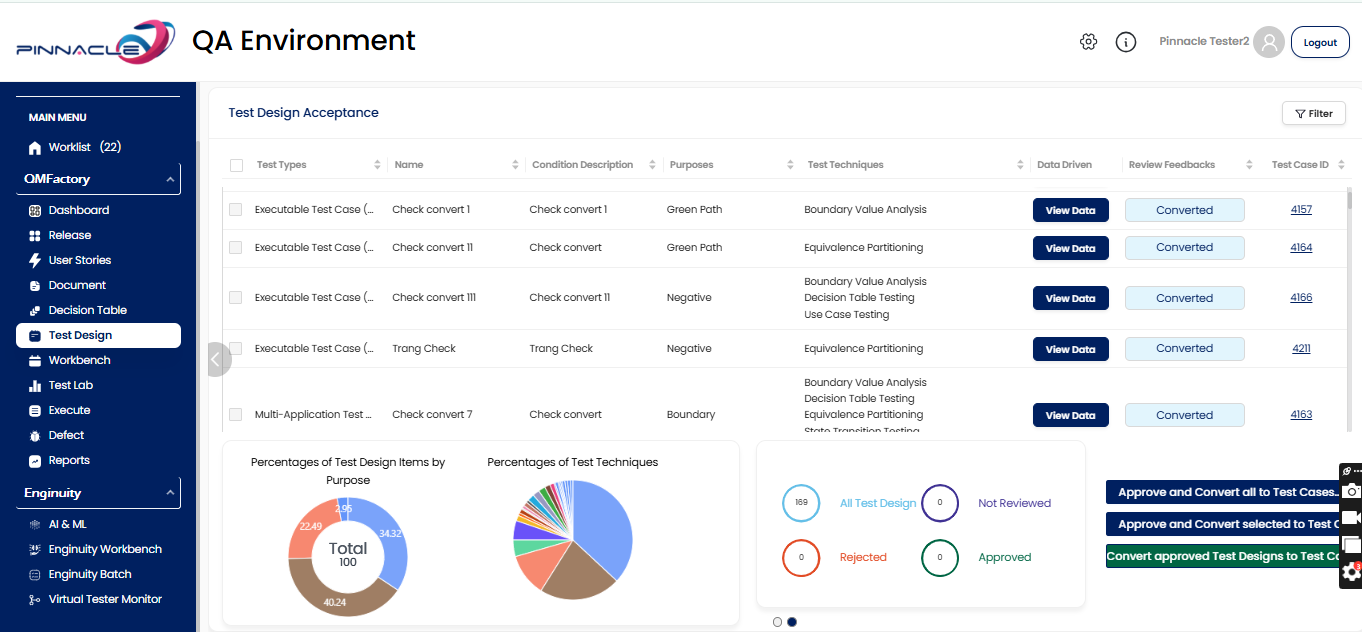Navigate to the Reports menu item

[69, 461]
